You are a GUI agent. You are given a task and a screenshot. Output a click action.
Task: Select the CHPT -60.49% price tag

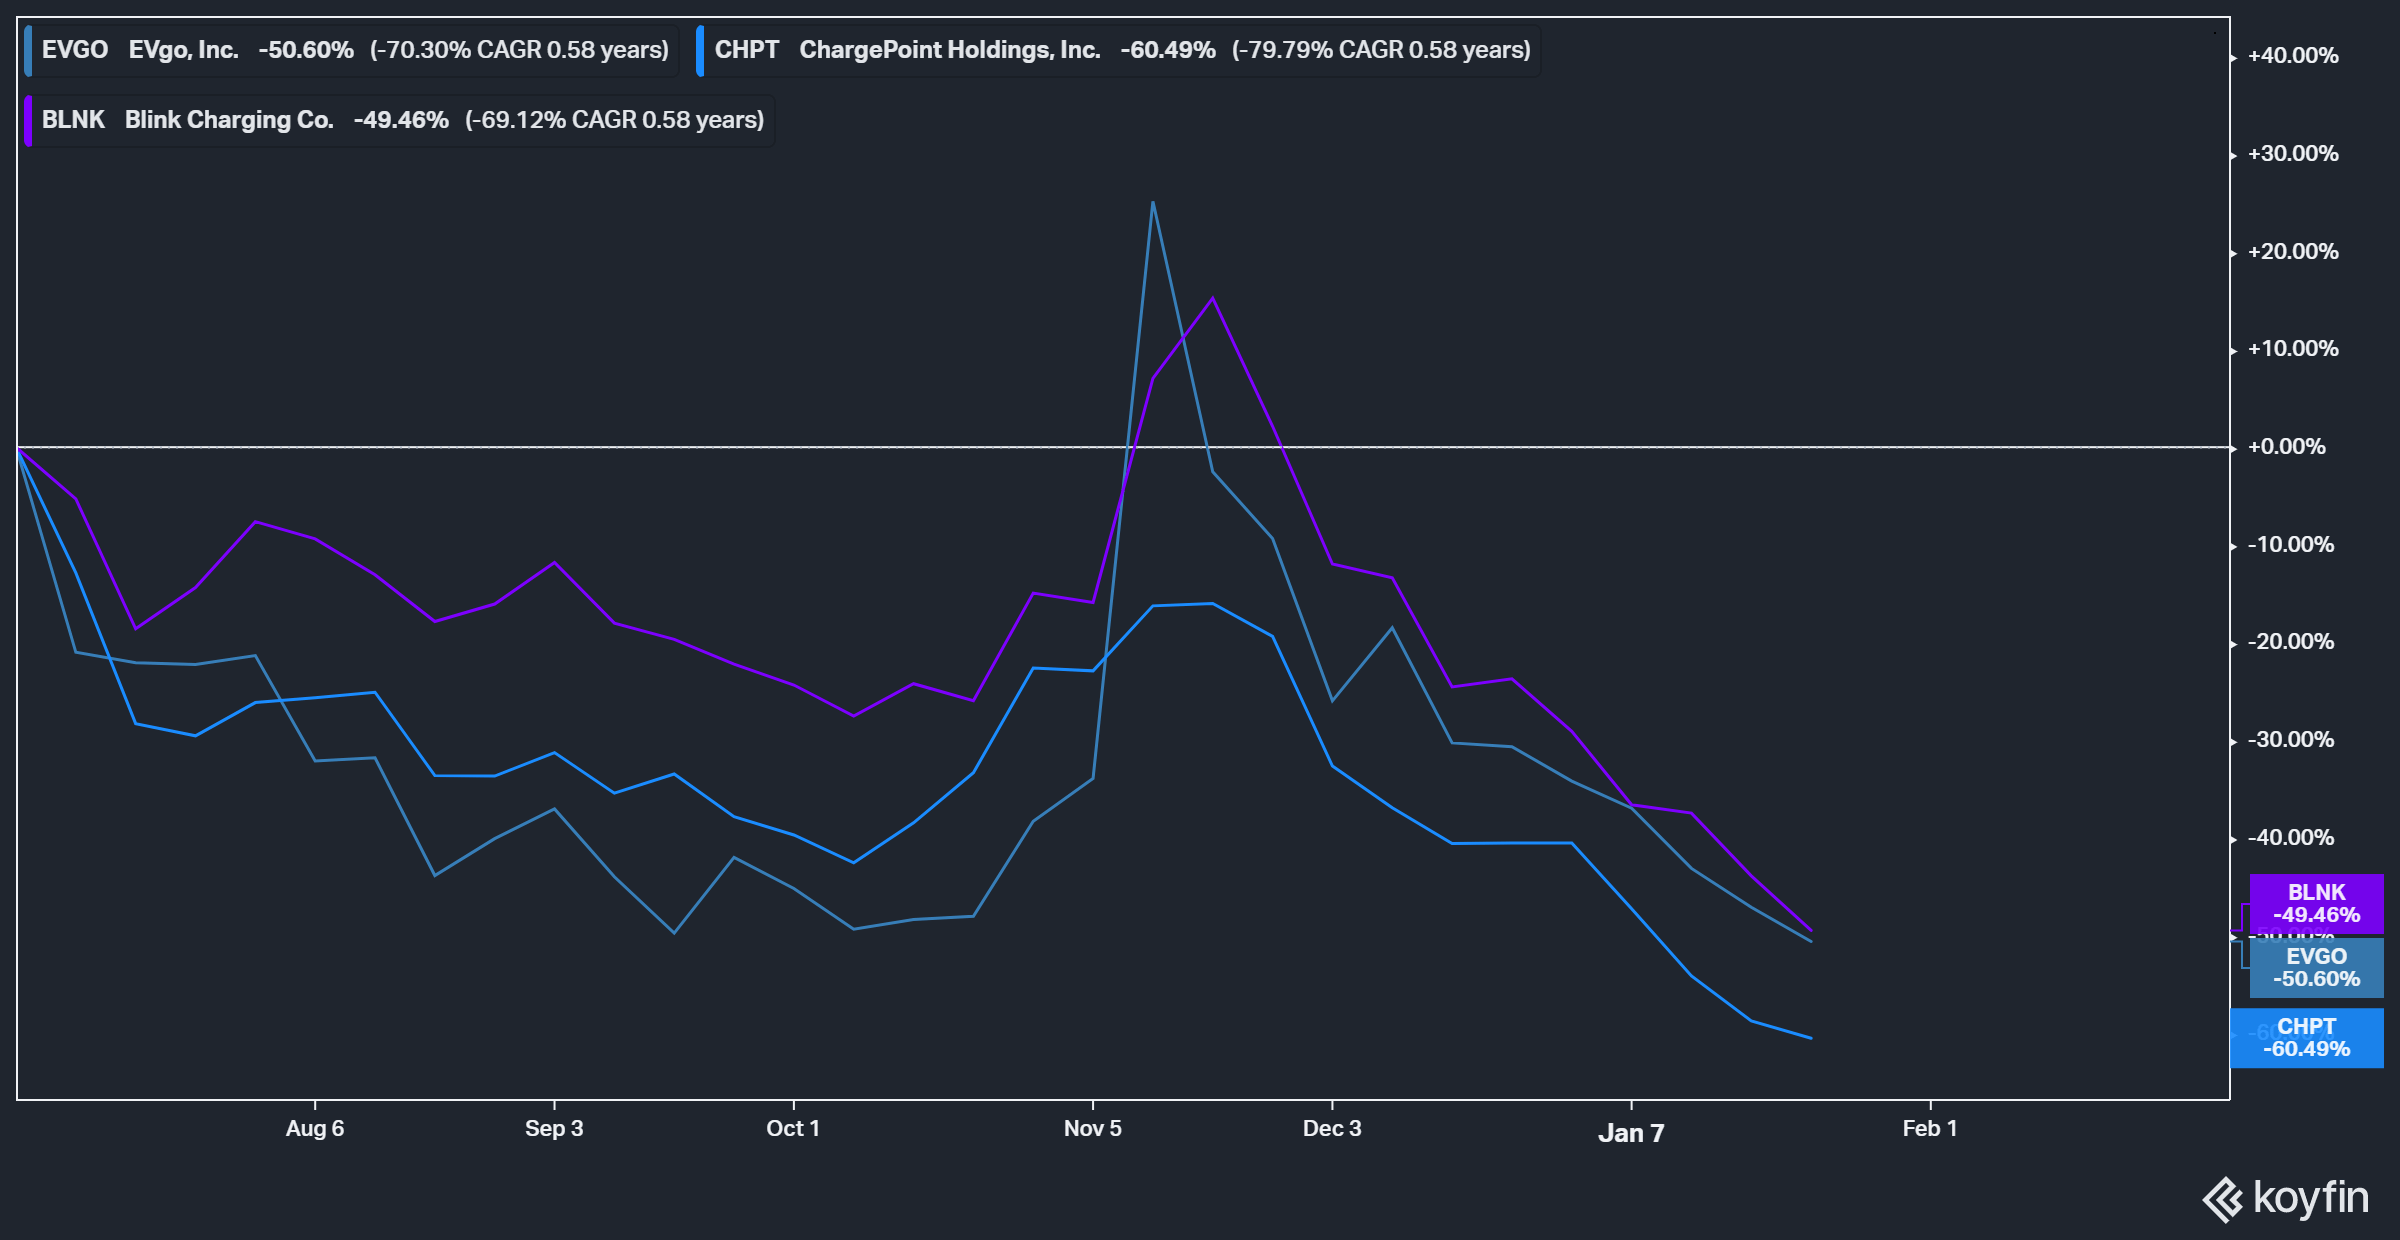coord(2306,1038)
